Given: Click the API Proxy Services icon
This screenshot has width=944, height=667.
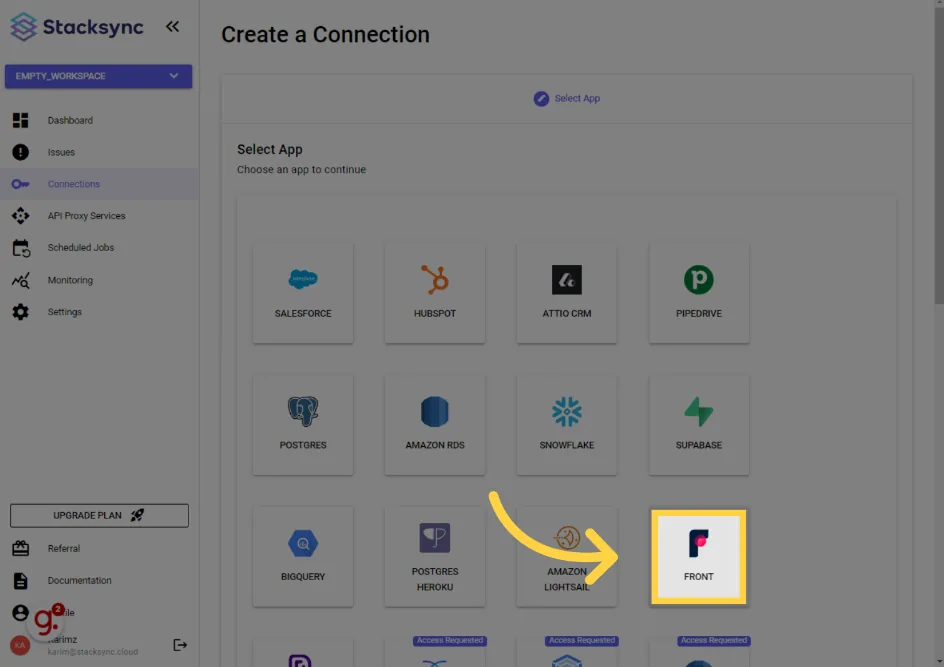Looking at the screenshot, I should [x=20, y=216].
